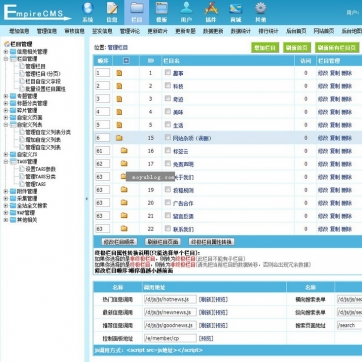Click the order input showing 6
Viewport: 362px width, 362px height.
click(102, 138)
